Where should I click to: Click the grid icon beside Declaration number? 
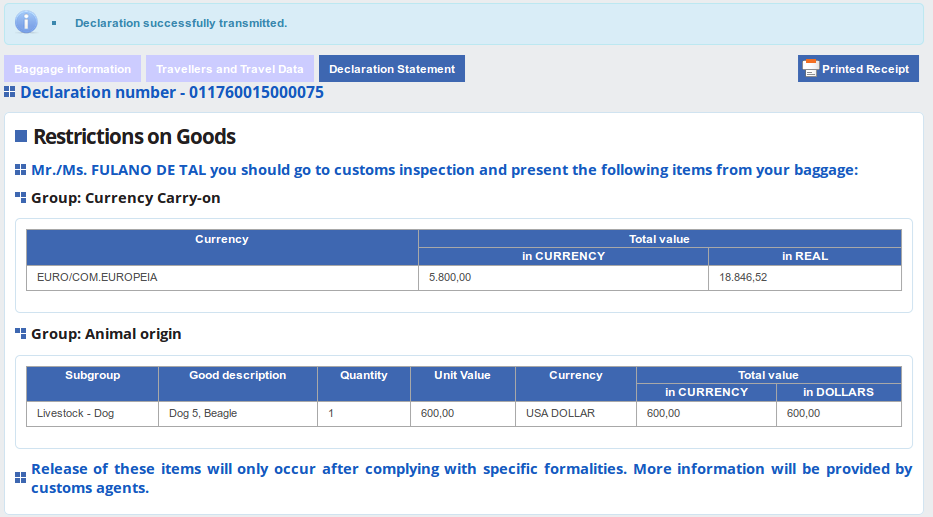(x=10, y=92)
